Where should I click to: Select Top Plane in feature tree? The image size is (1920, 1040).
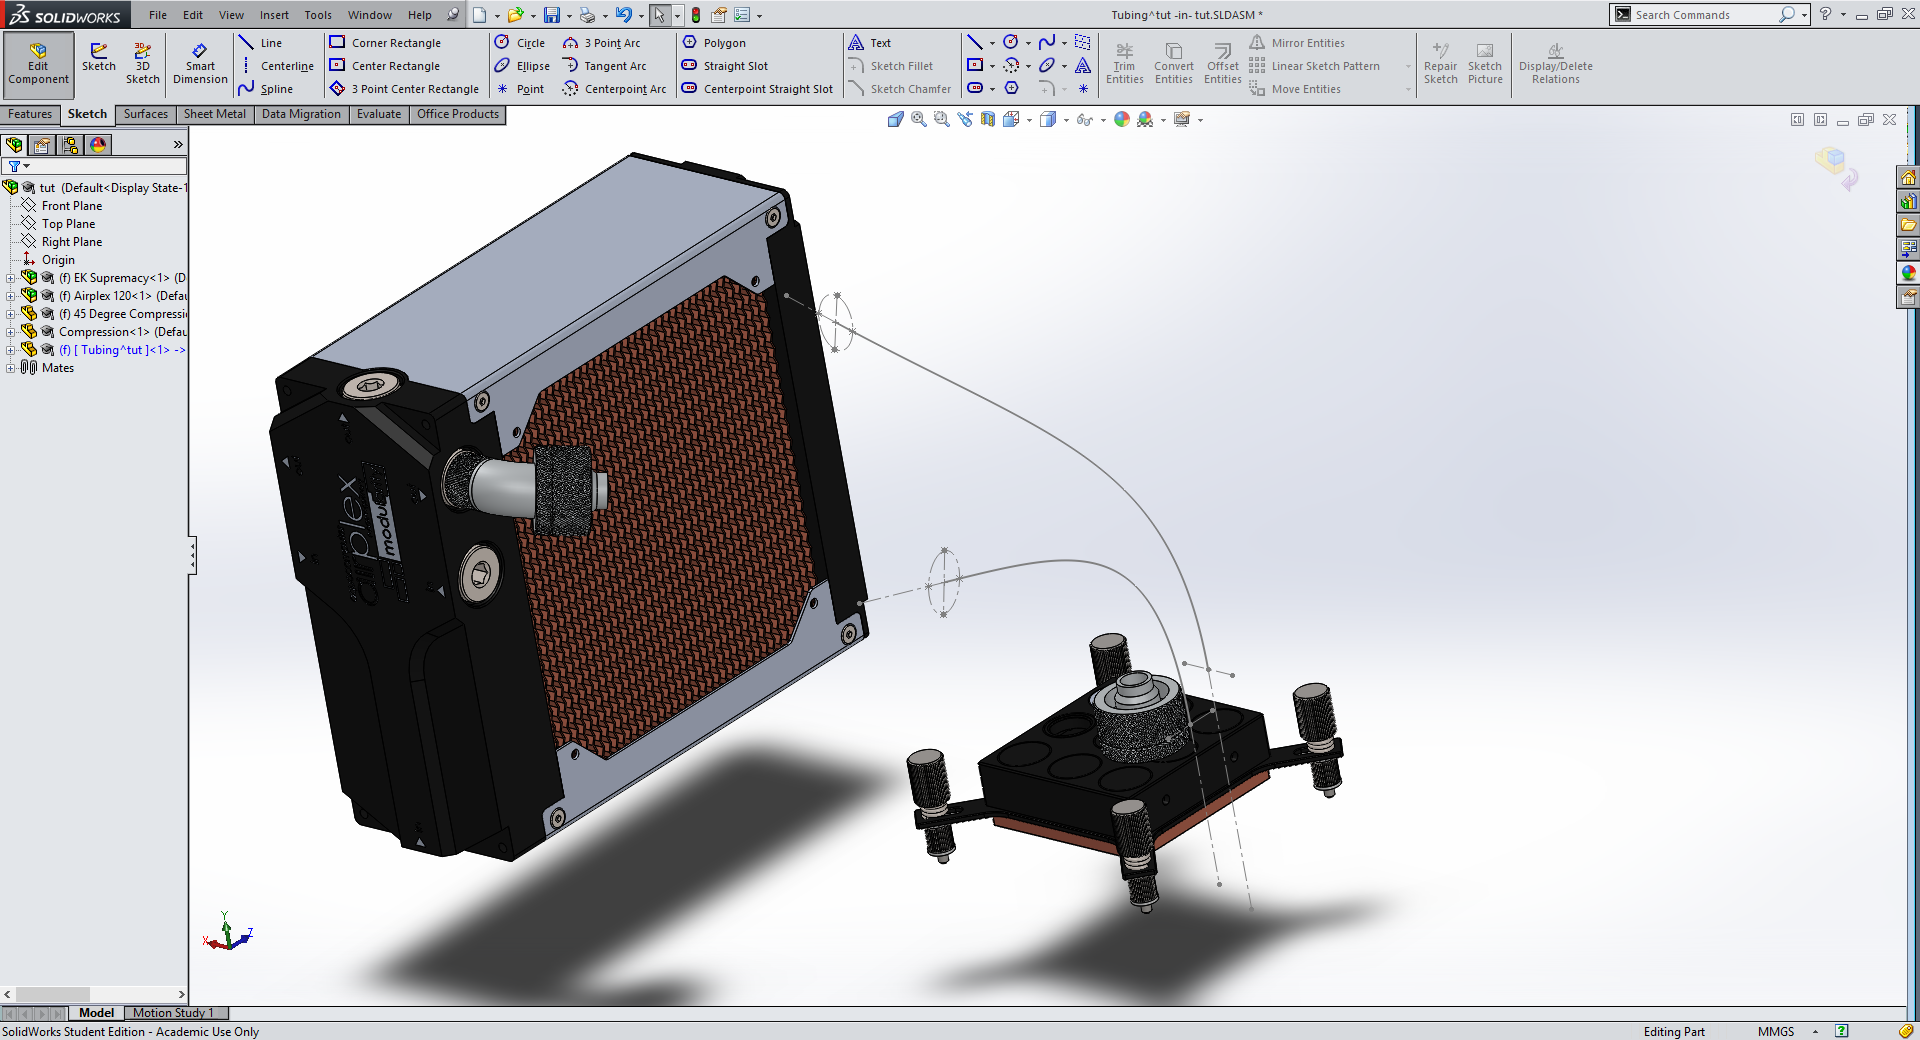(x=68, y=224)
